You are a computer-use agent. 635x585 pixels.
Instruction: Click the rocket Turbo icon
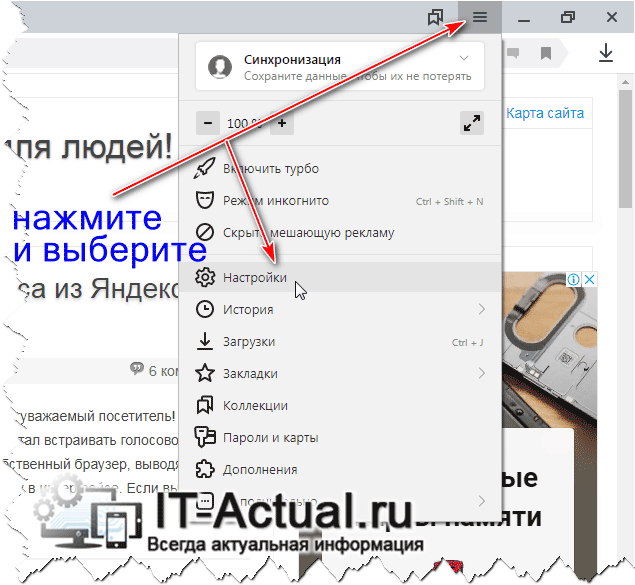pos(205,168)
